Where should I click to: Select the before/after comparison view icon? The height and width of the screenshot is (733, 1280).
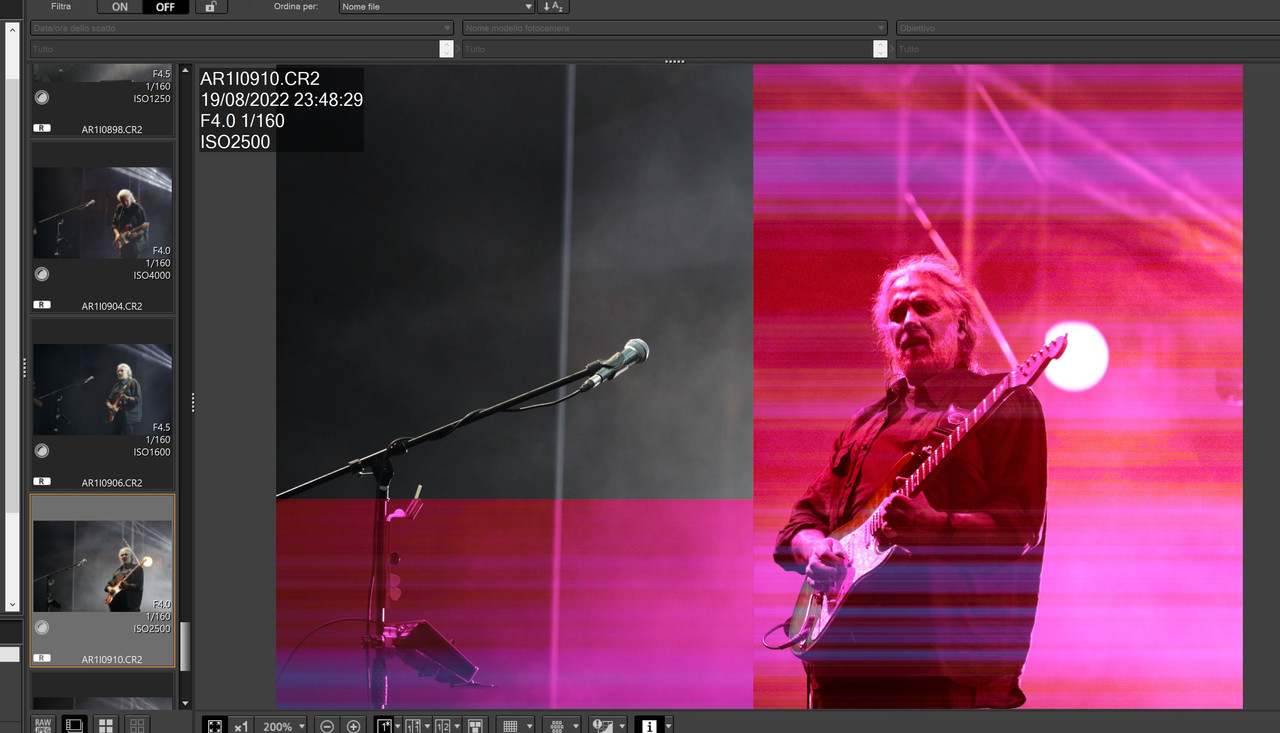413,726
